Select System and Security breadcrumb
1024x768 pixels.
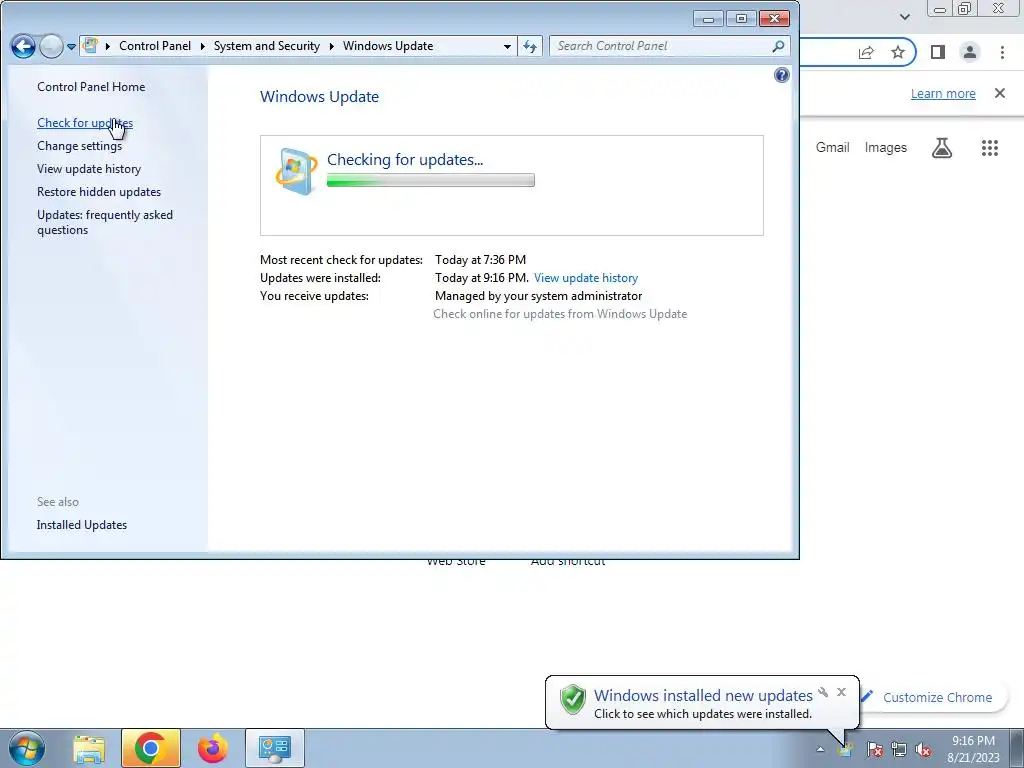click(x=266, y=46)
